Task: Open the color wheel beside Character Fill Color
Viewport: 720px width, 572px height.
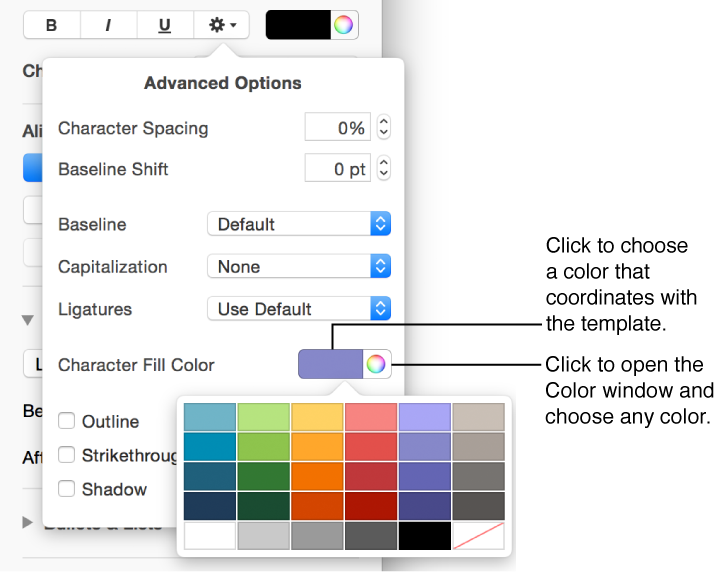Action: click(377, 364)
